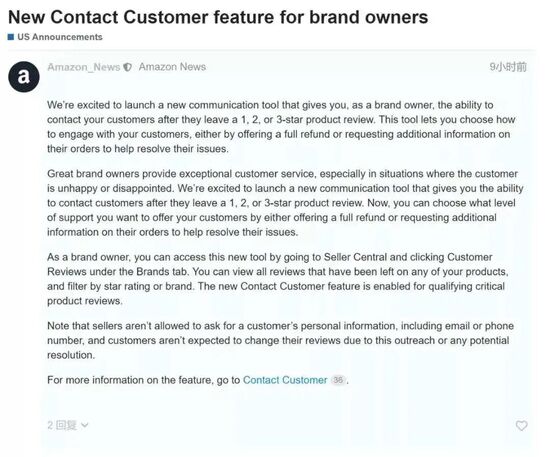
Task: Click the word resolution ending the fourth paragraph
Action: pos(71,355)
